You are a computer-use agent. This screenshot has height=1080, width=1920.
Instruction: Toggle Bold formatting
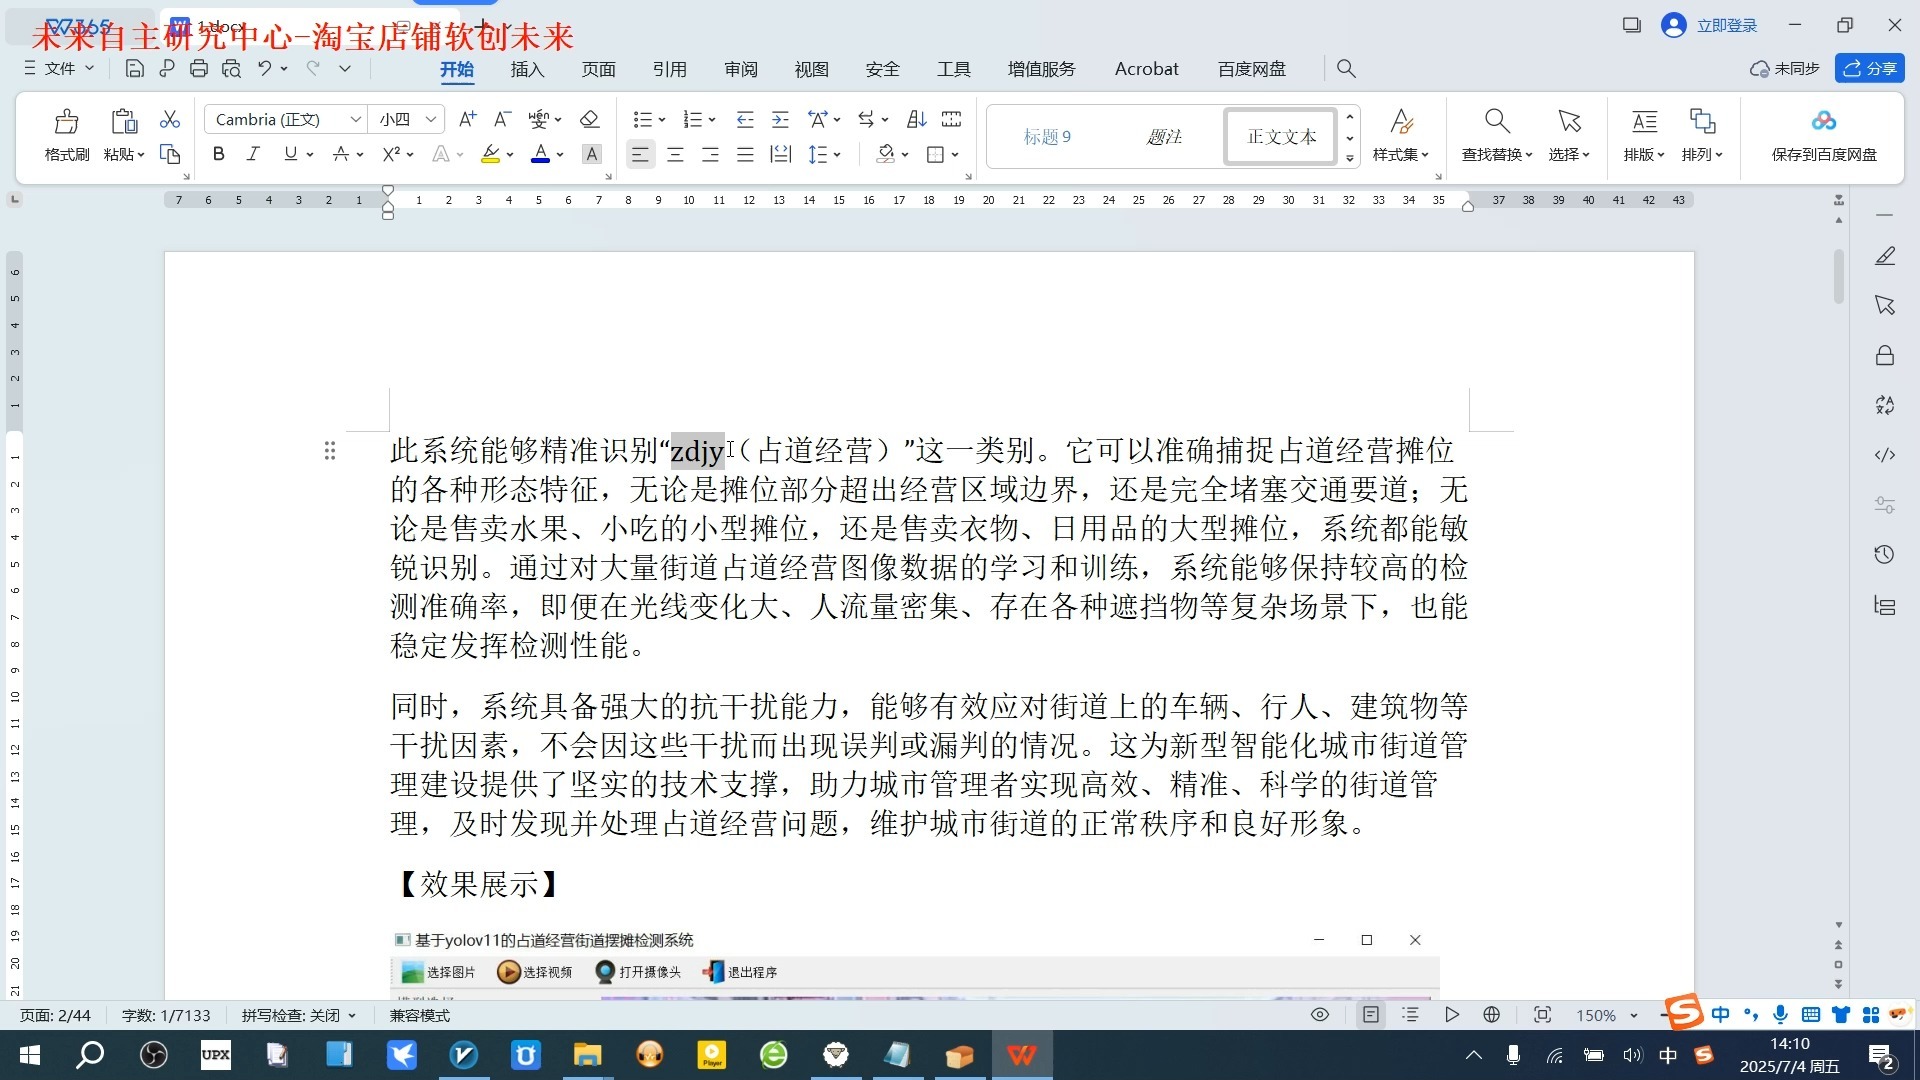tap(218, 154)
